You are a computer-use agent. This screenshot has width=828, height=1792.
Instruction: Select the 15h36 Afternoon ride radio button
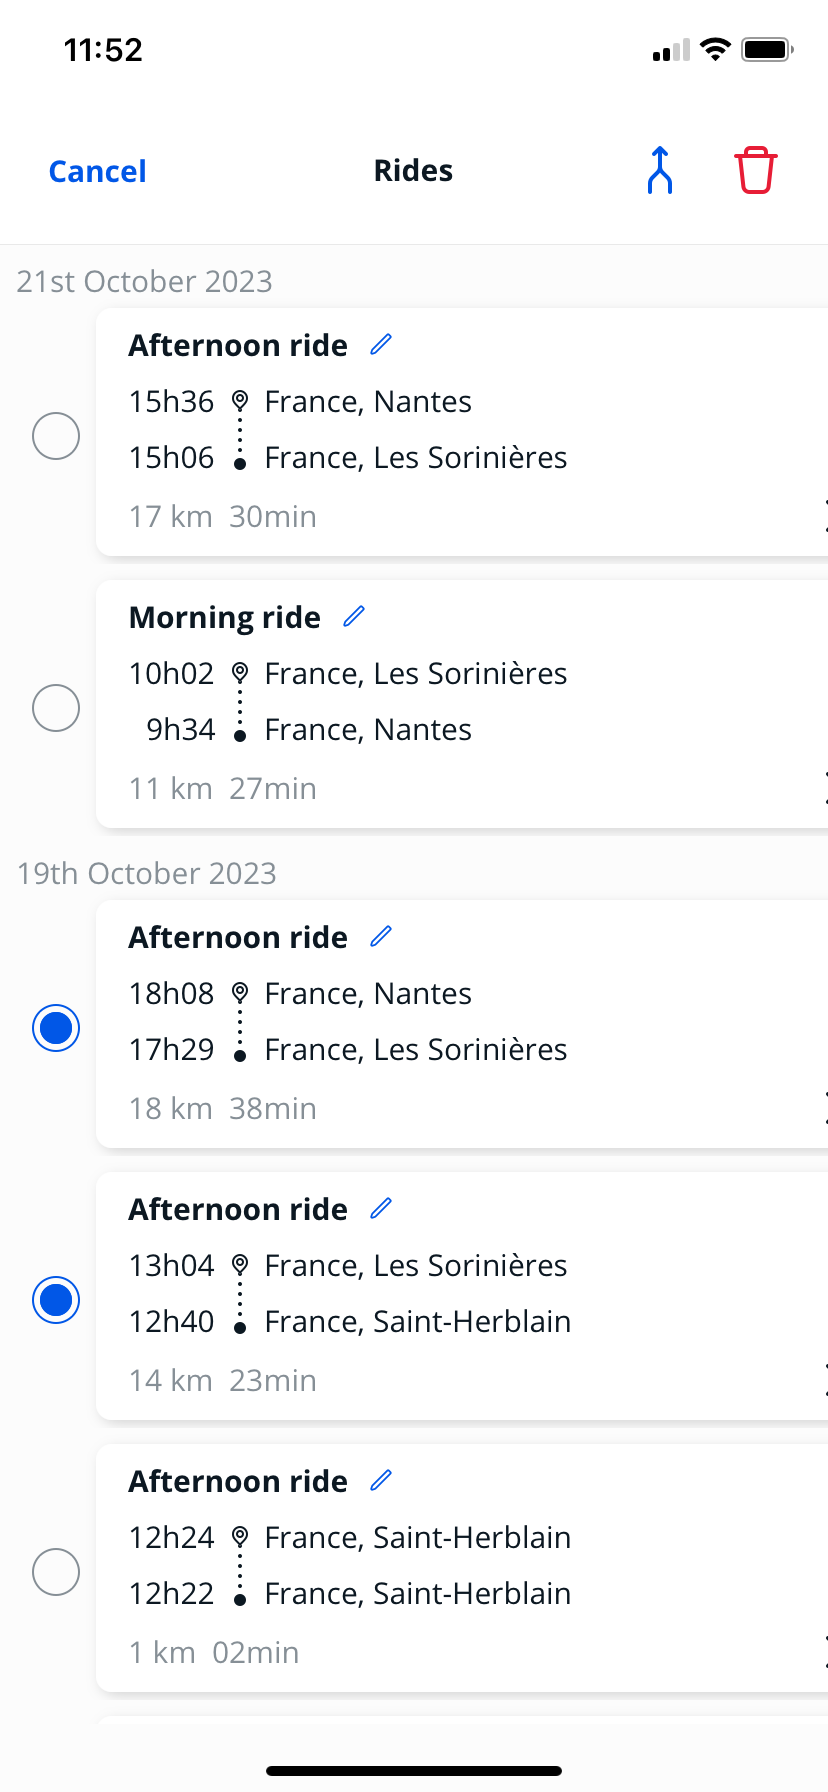tap(56, 436)
